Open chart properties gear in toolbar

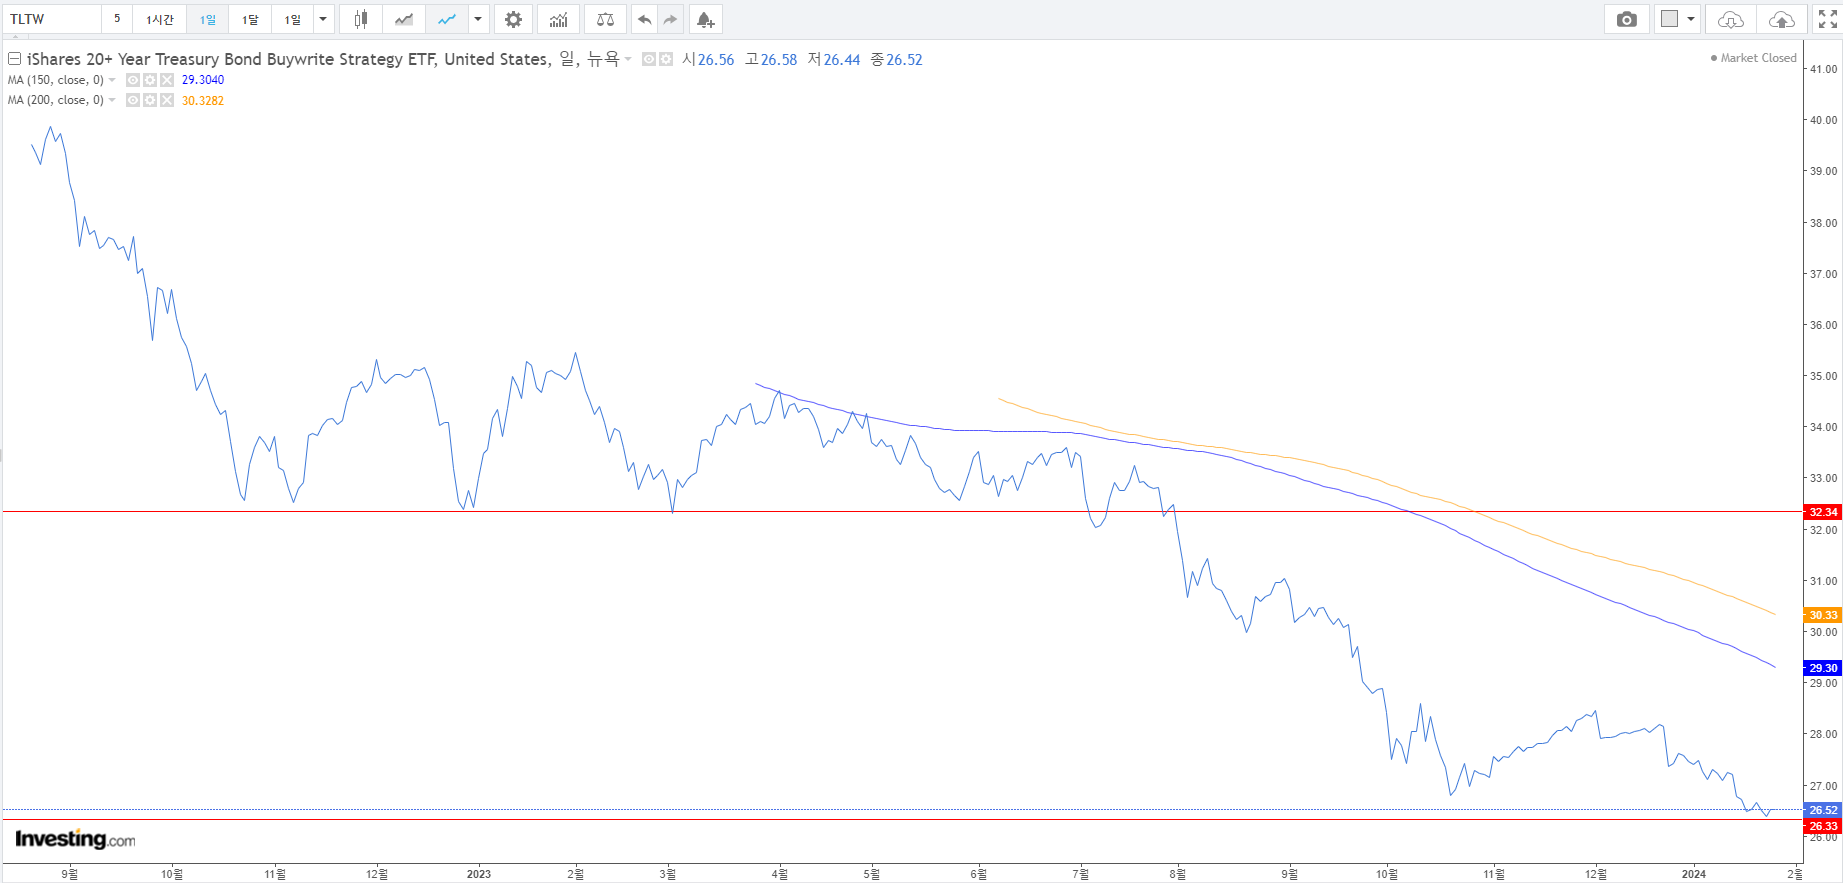[513, 19]
